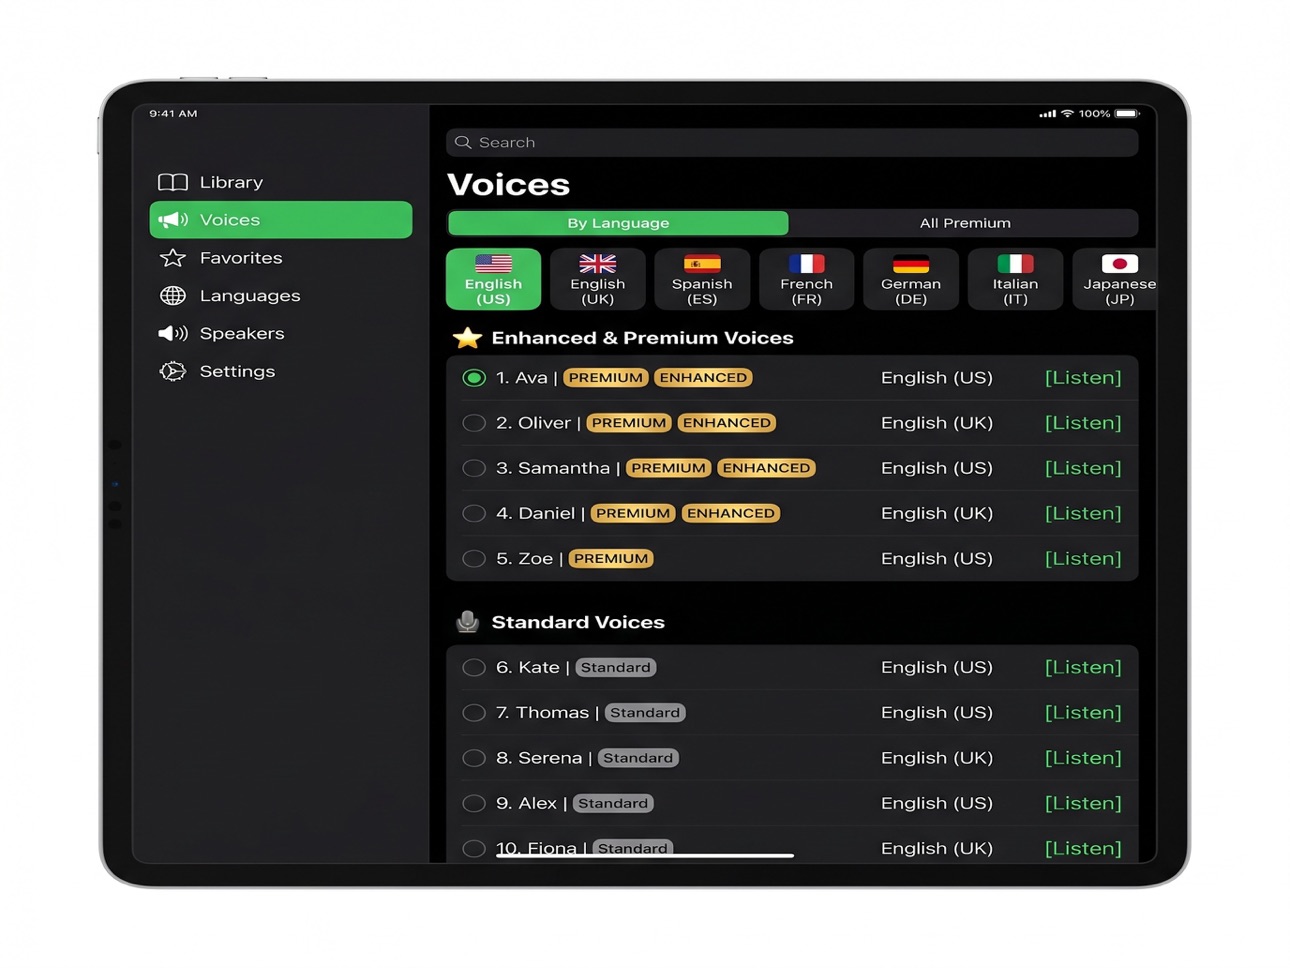Click the Voices megaphone icon

pyautogui.click(x=173, y=220)
